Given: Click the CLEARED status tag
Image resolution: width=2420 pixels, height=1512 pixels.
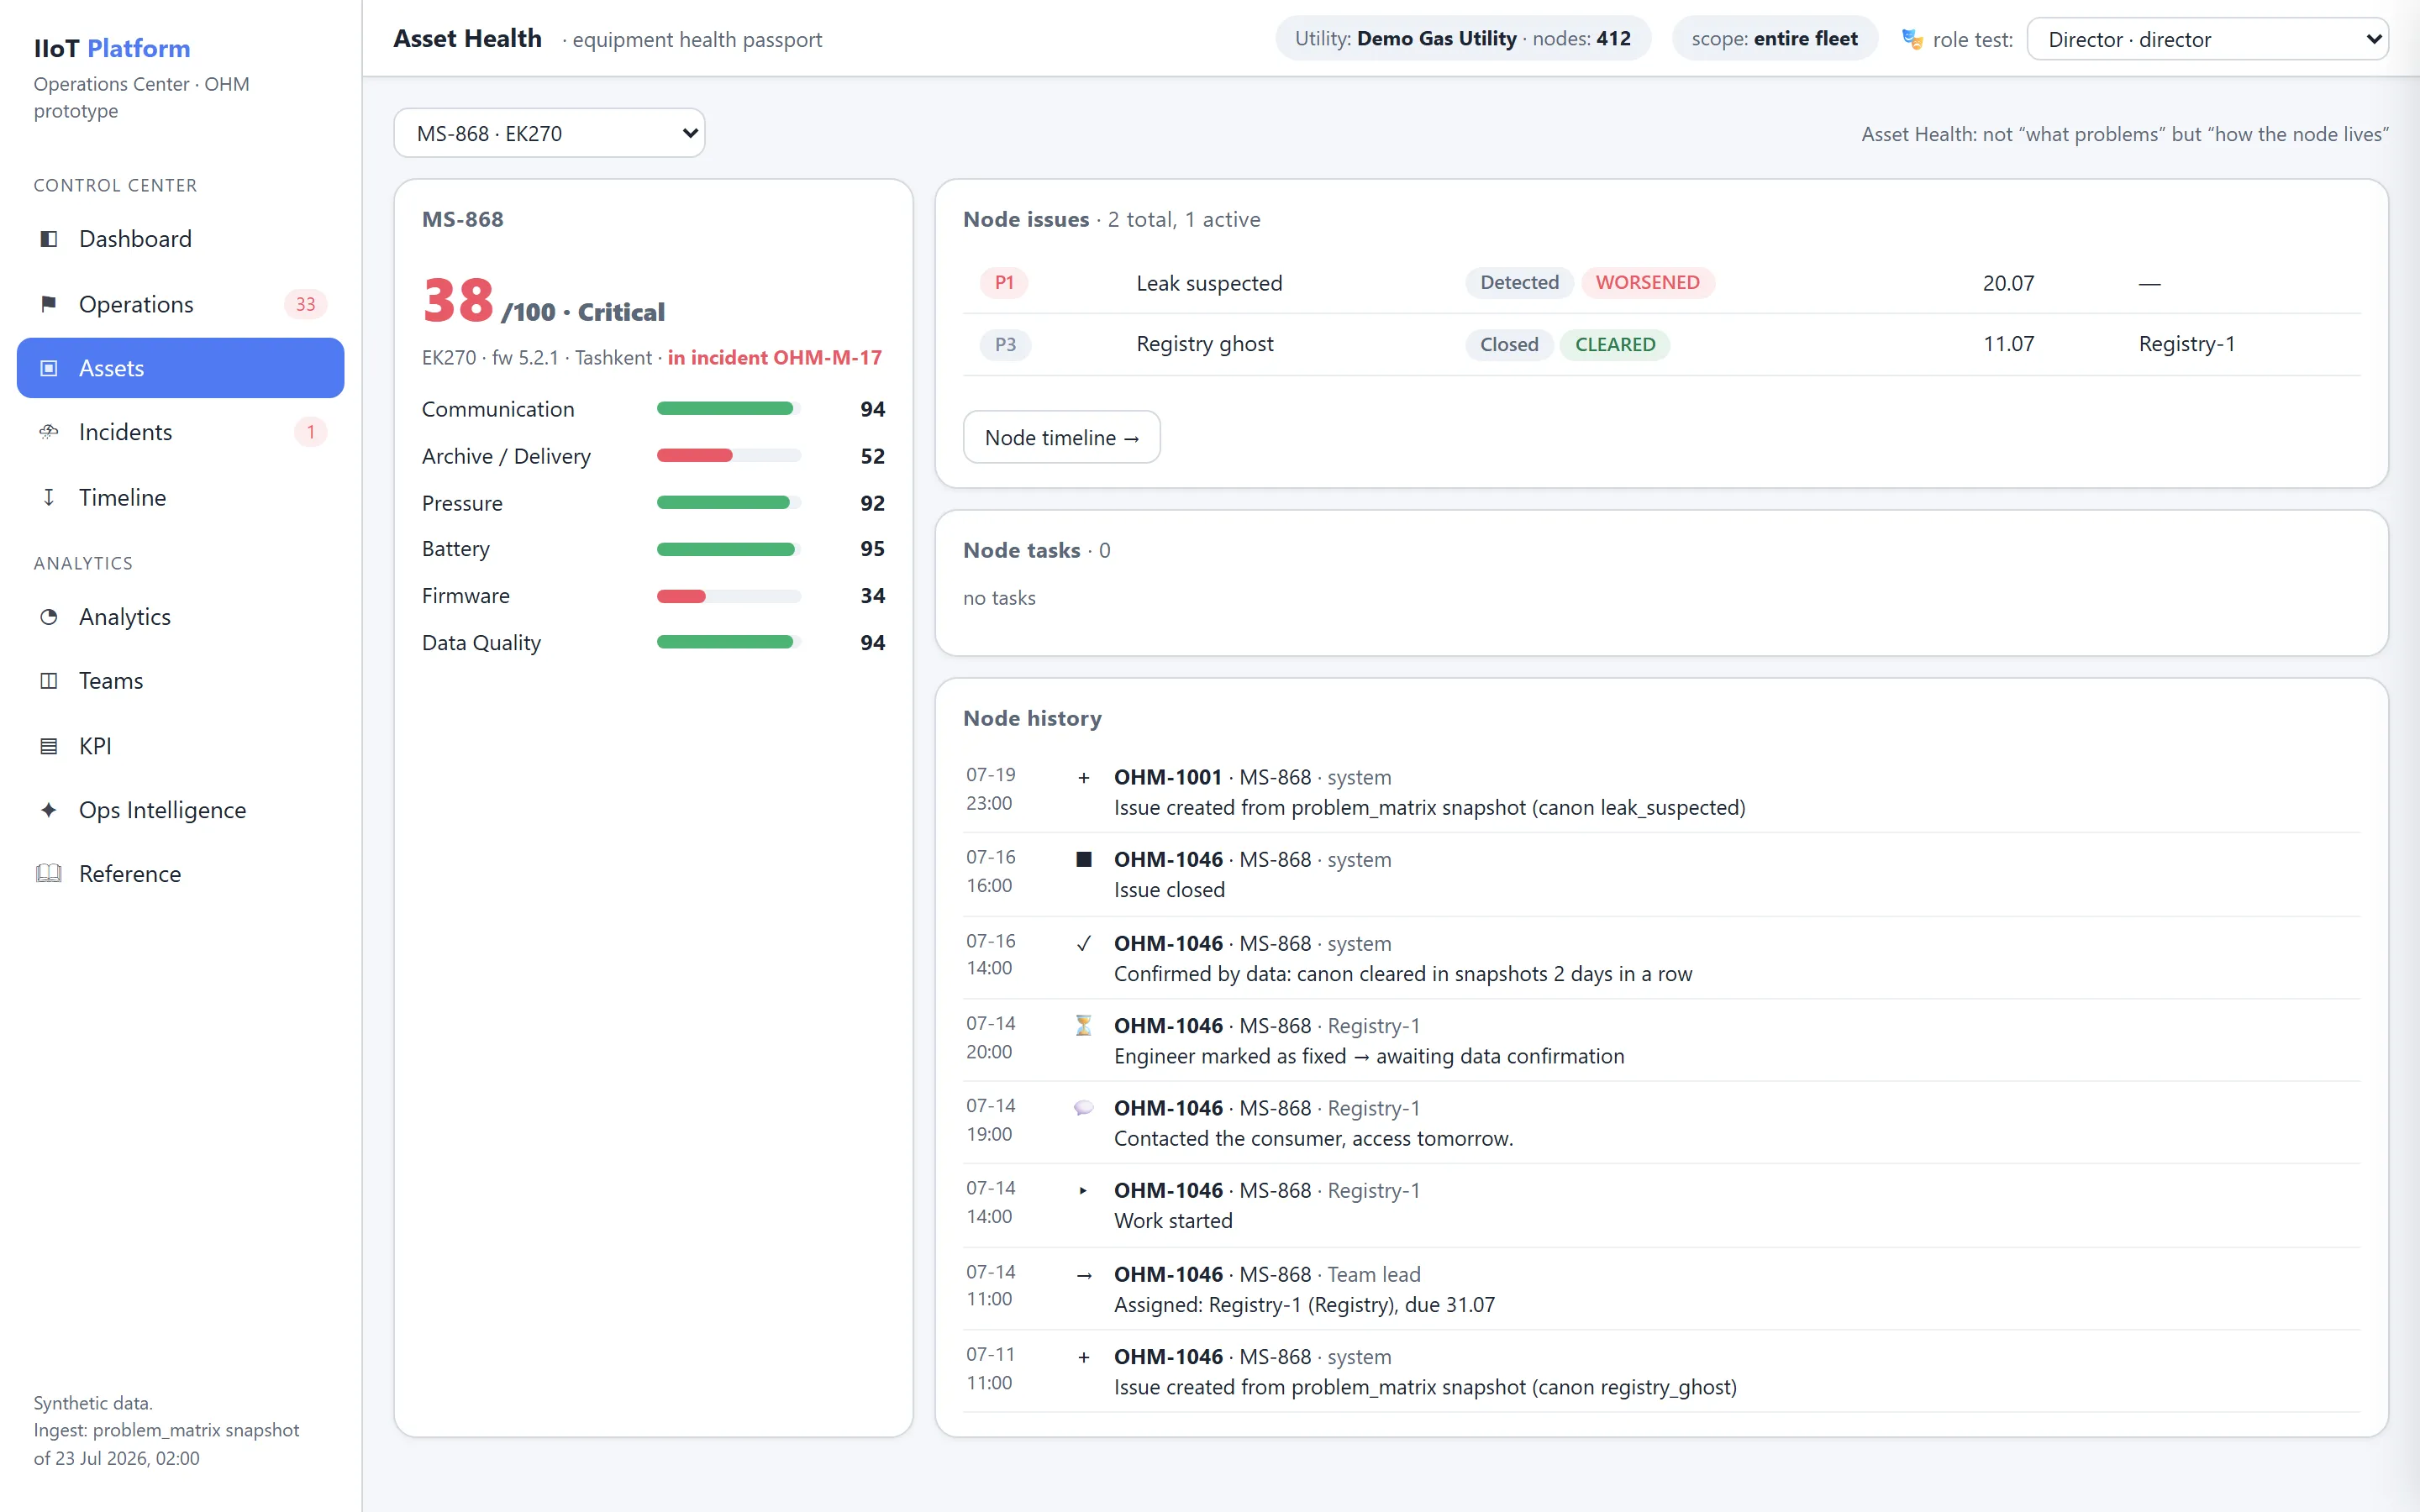Looking at the screenshot, I should click(1615, 344).
